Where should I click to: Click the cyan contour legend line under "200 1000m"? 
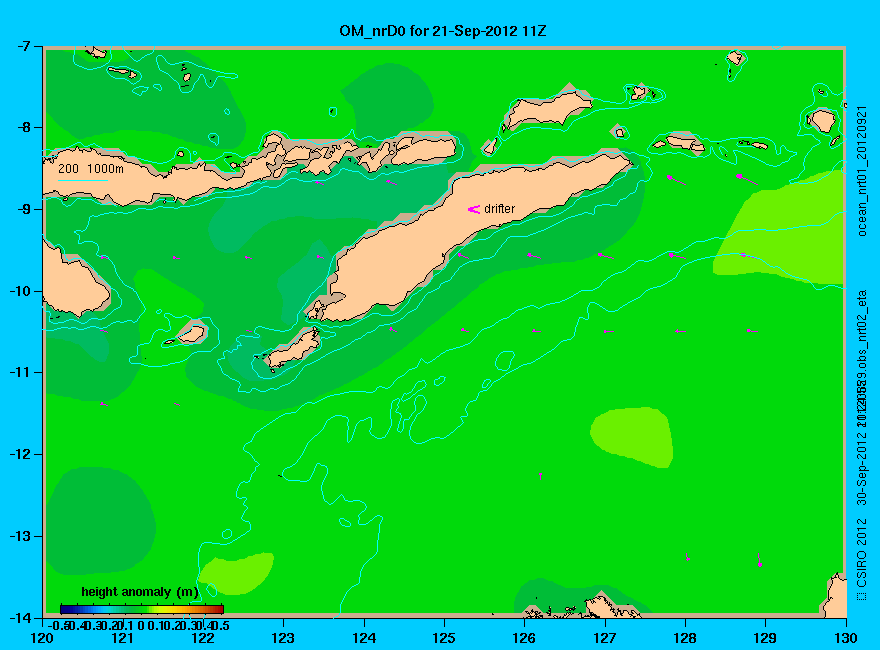[83, 180]
